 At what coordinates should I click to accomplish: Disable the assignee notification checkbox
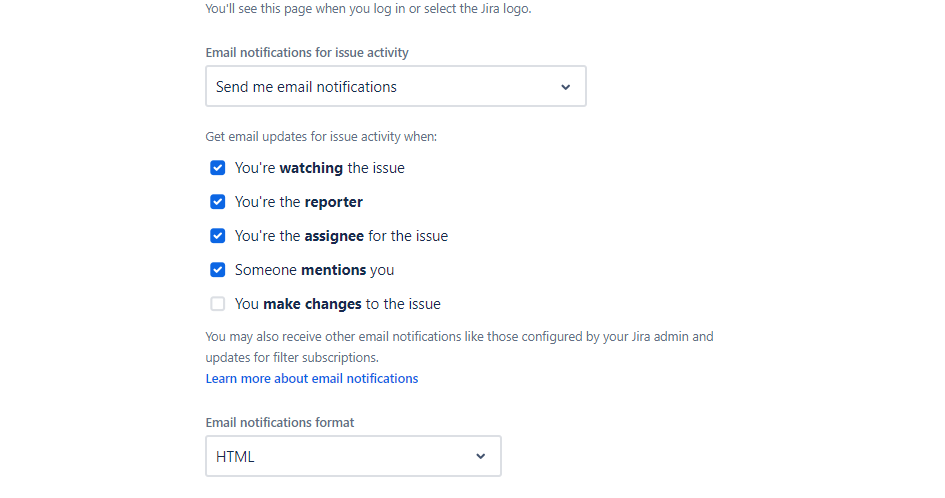tap(218, 236)
